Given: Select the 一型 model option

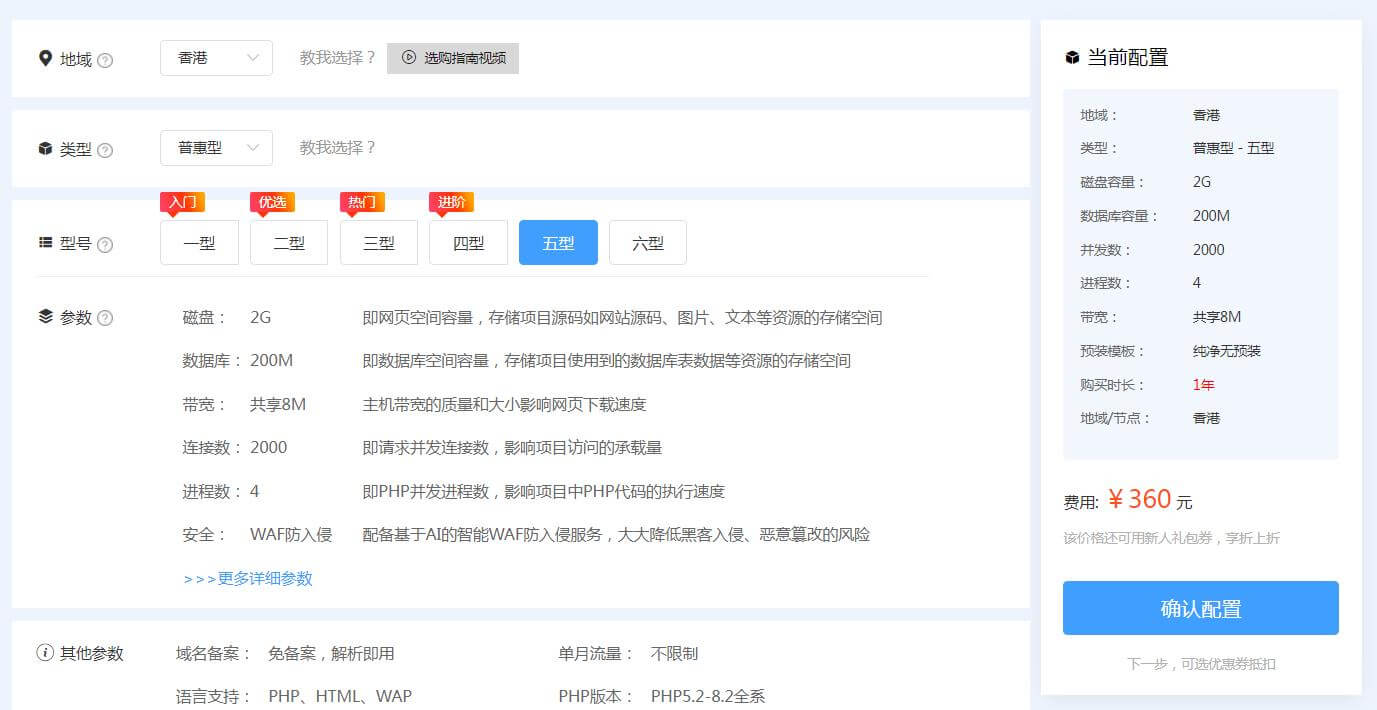Looking at the screenshot, I should (199, 243).
